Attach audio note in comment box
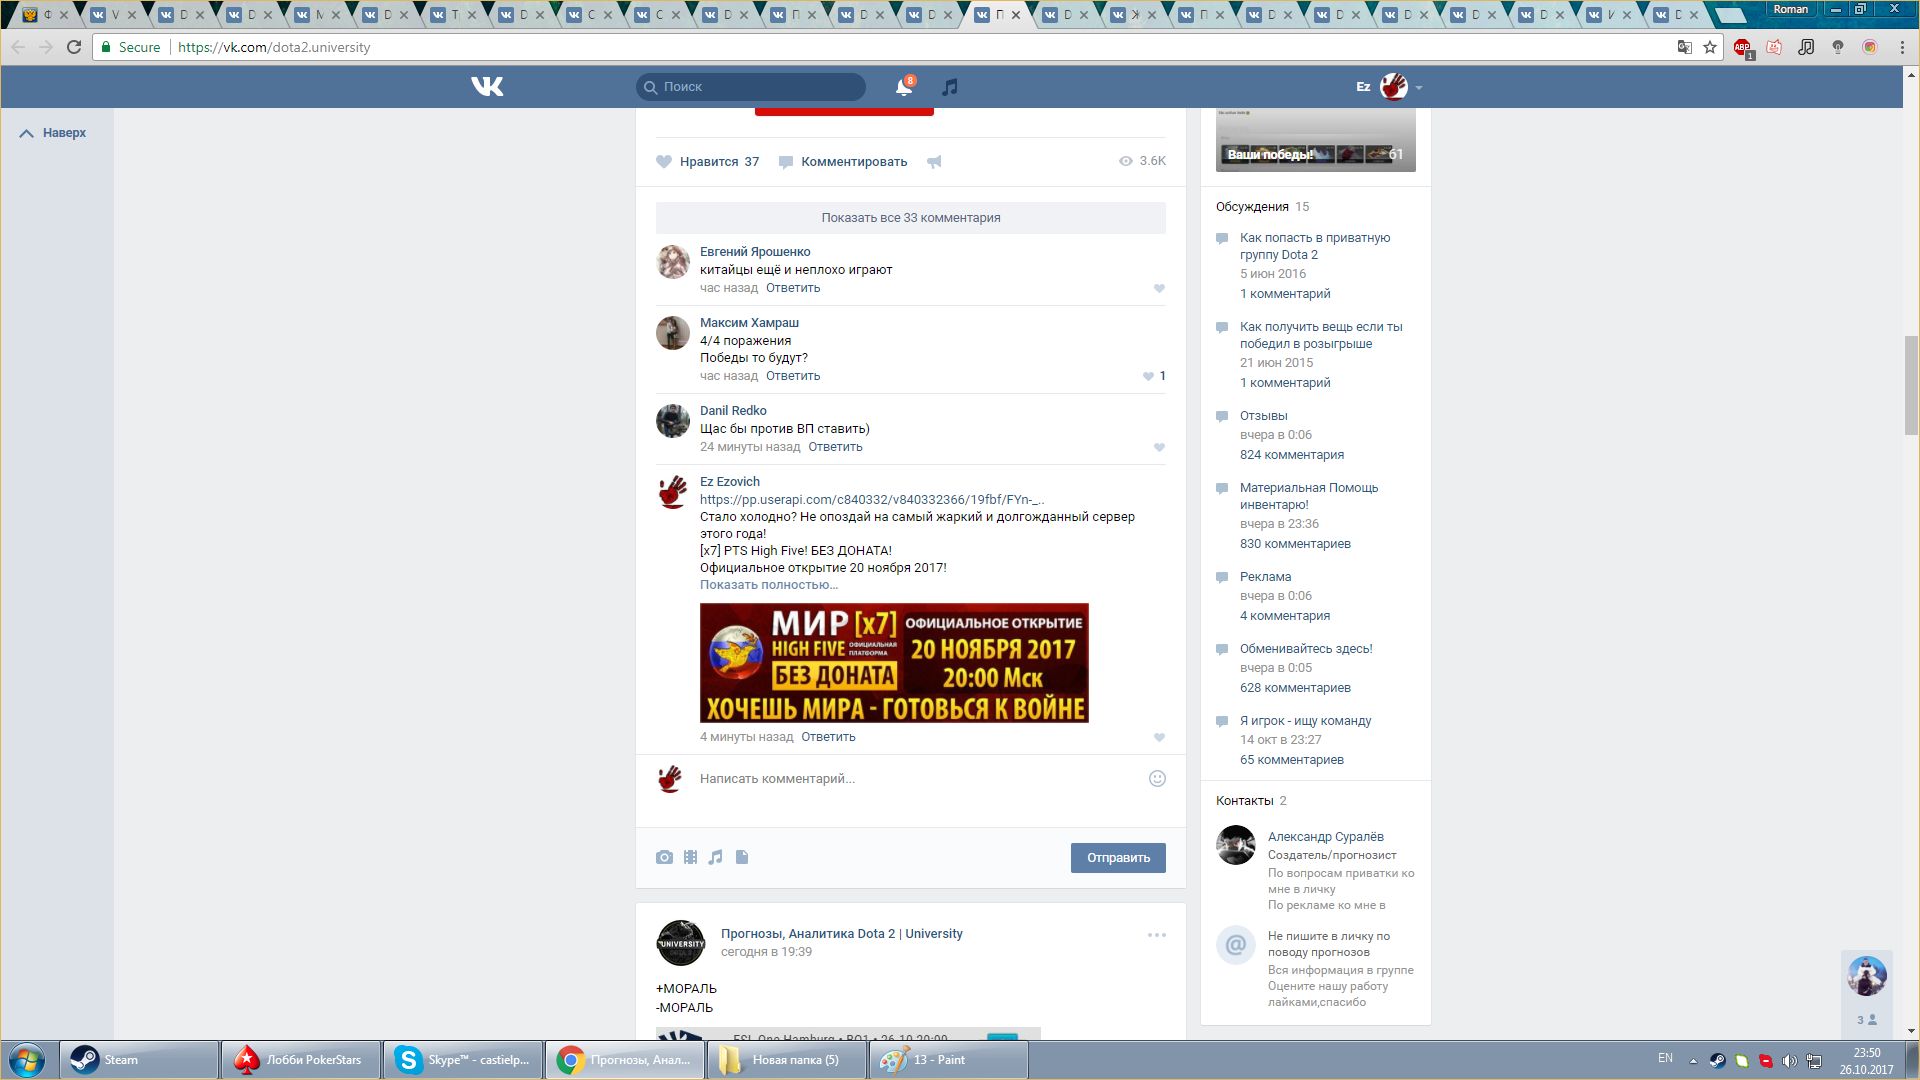 715,857
